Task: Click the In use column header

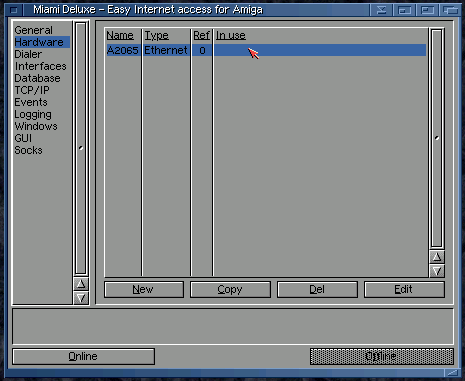Action: pyautogui.click(x=231, y=35)
